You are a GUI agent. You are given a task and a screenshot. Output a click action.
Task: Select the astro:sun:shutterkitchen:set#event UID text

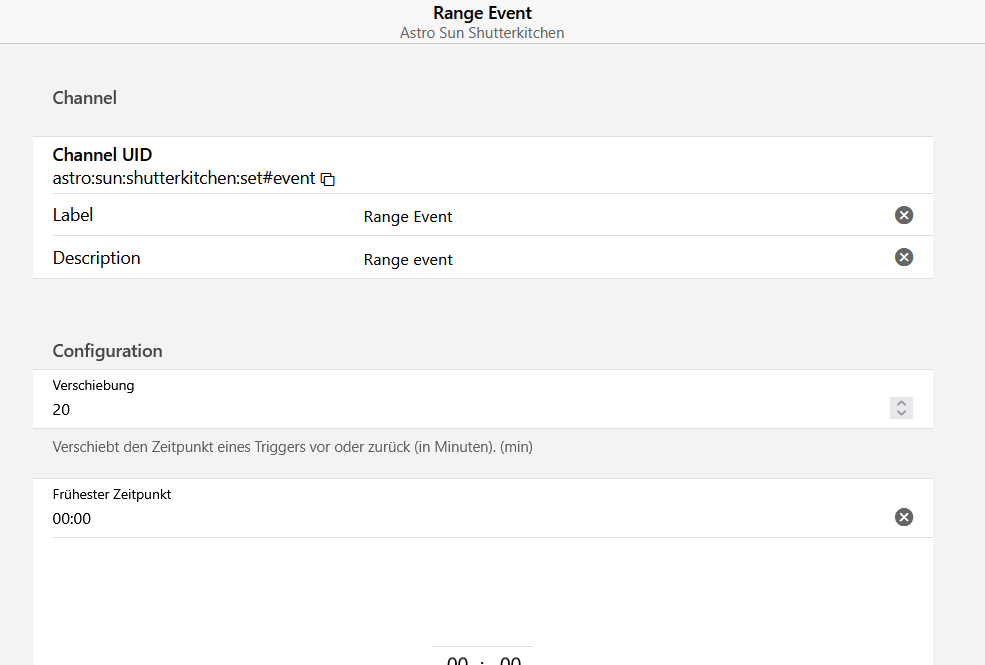183,178
